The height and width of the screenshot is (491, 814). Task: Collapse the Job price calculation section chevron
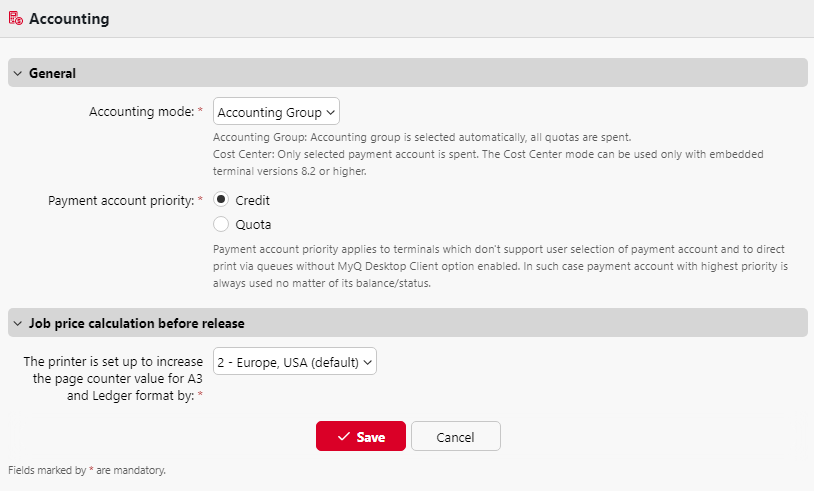[x=18, y=323]
